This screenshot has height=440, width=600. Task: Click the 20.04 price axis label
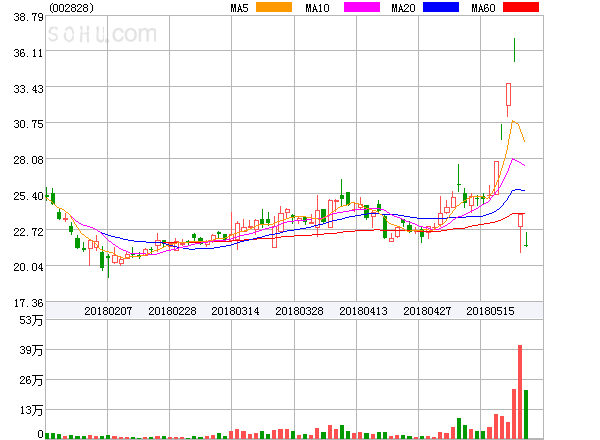[29, 267]
